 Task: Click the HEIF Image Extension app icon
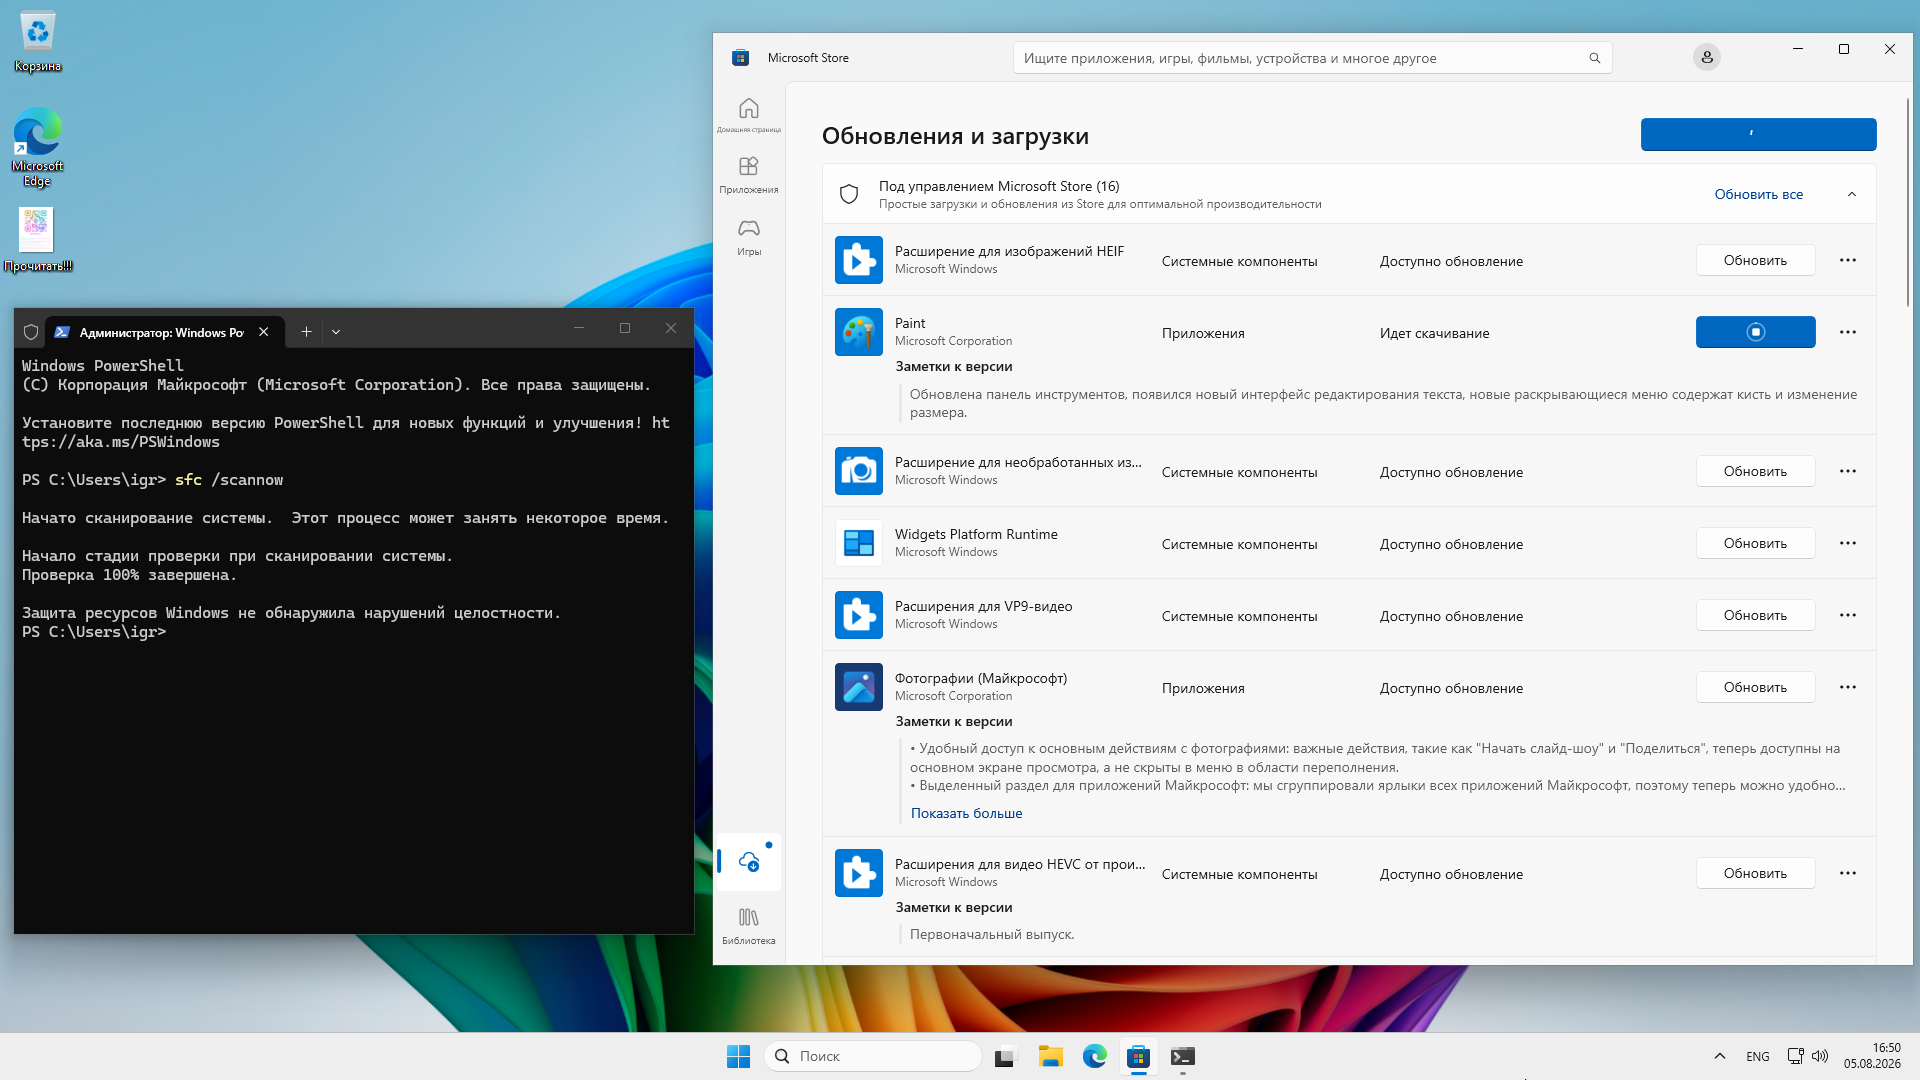coord(859,260)
